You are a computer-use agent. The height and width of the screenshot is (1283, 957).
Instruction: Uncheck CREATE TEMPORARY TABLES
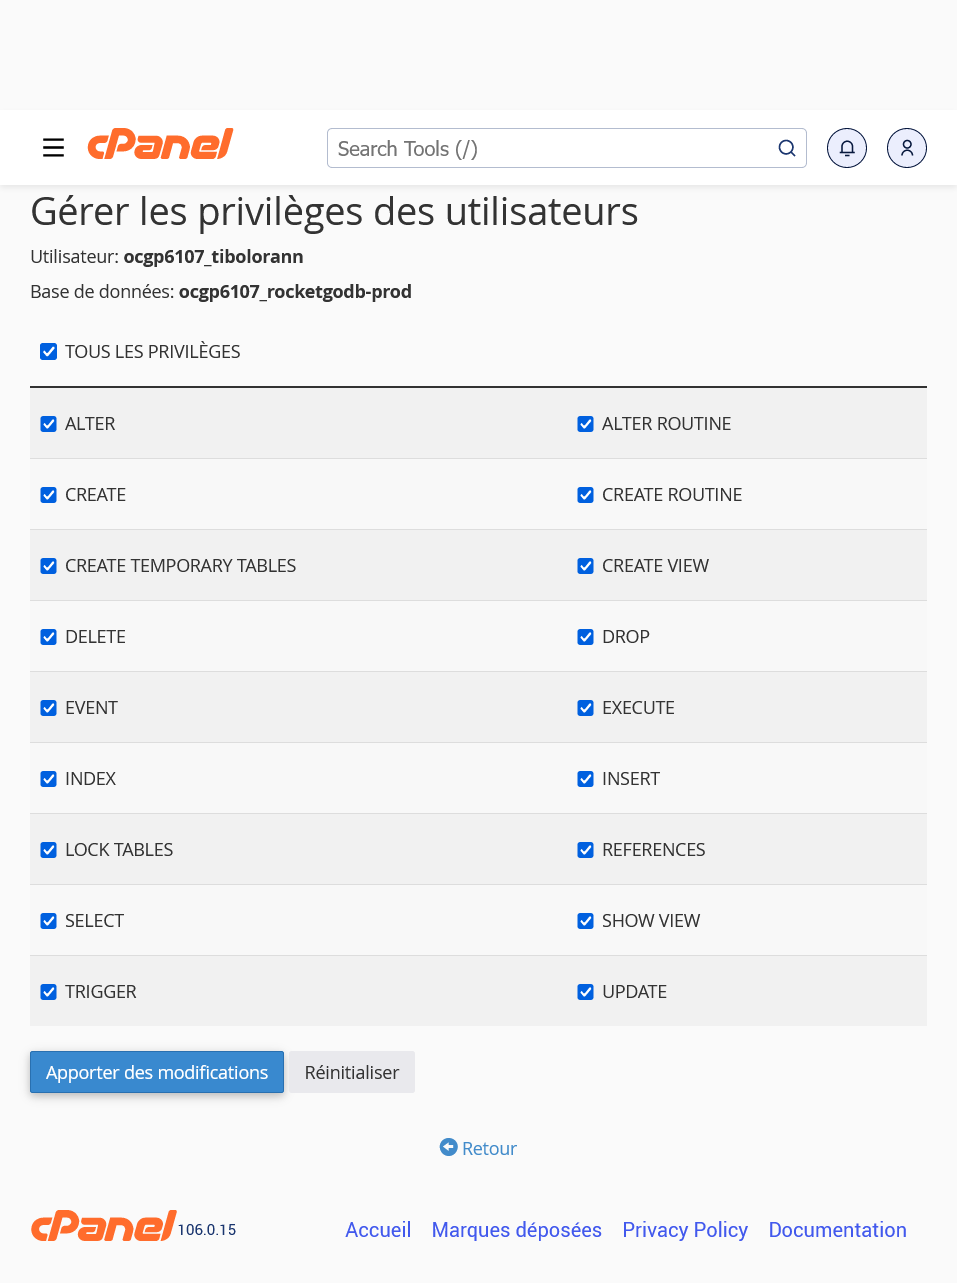click(48, 566)
